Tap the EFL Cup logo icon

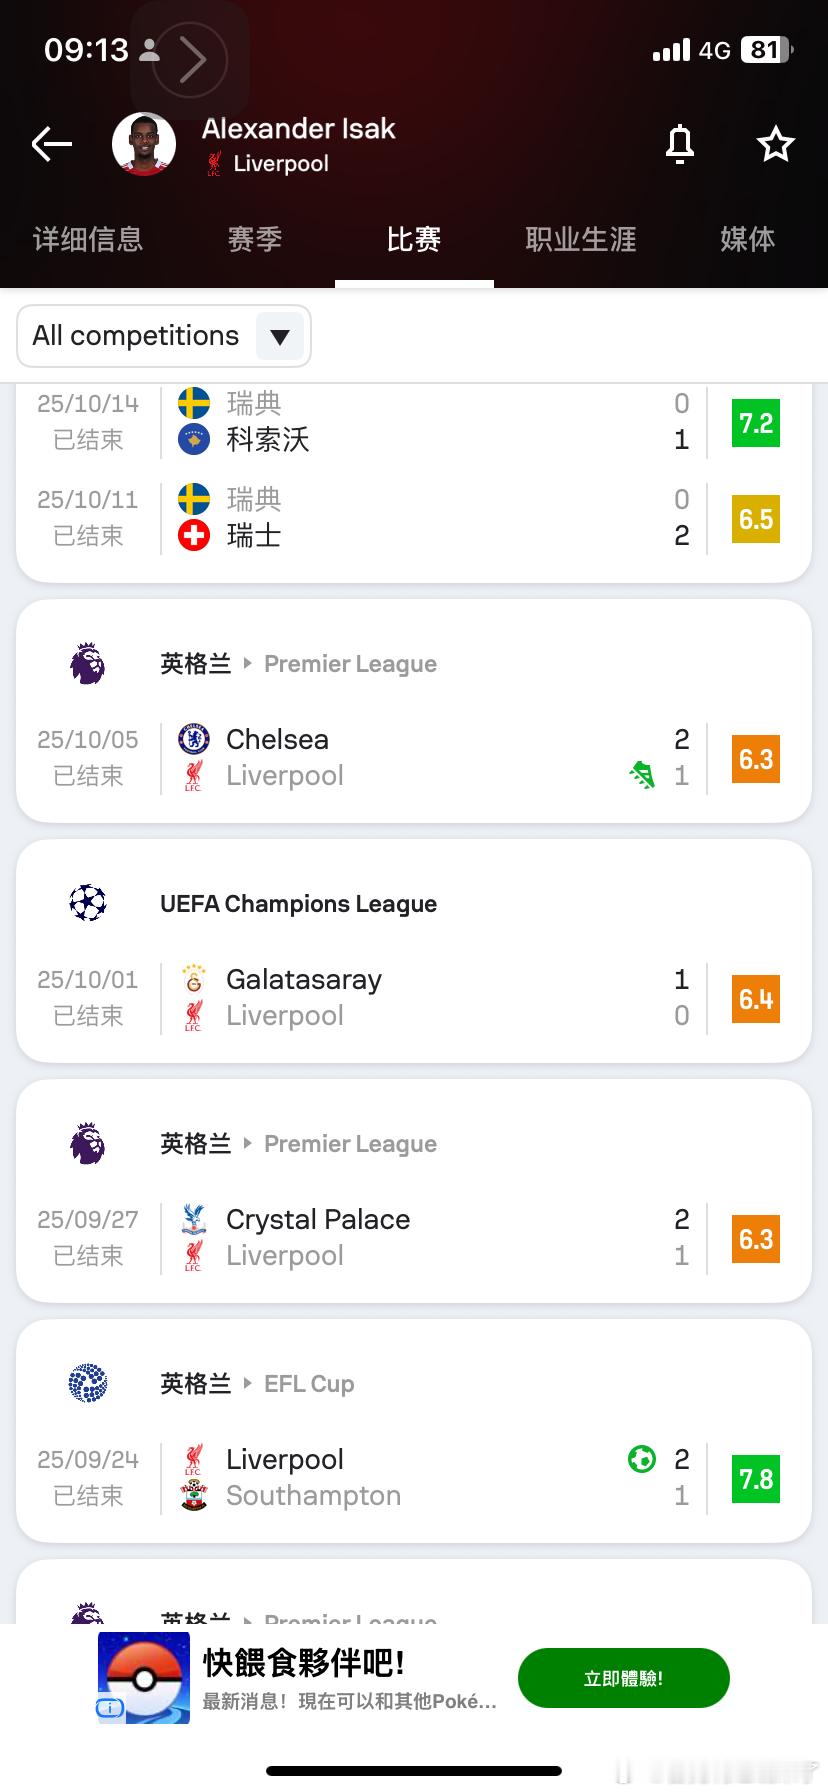[x=88, y=1383]
